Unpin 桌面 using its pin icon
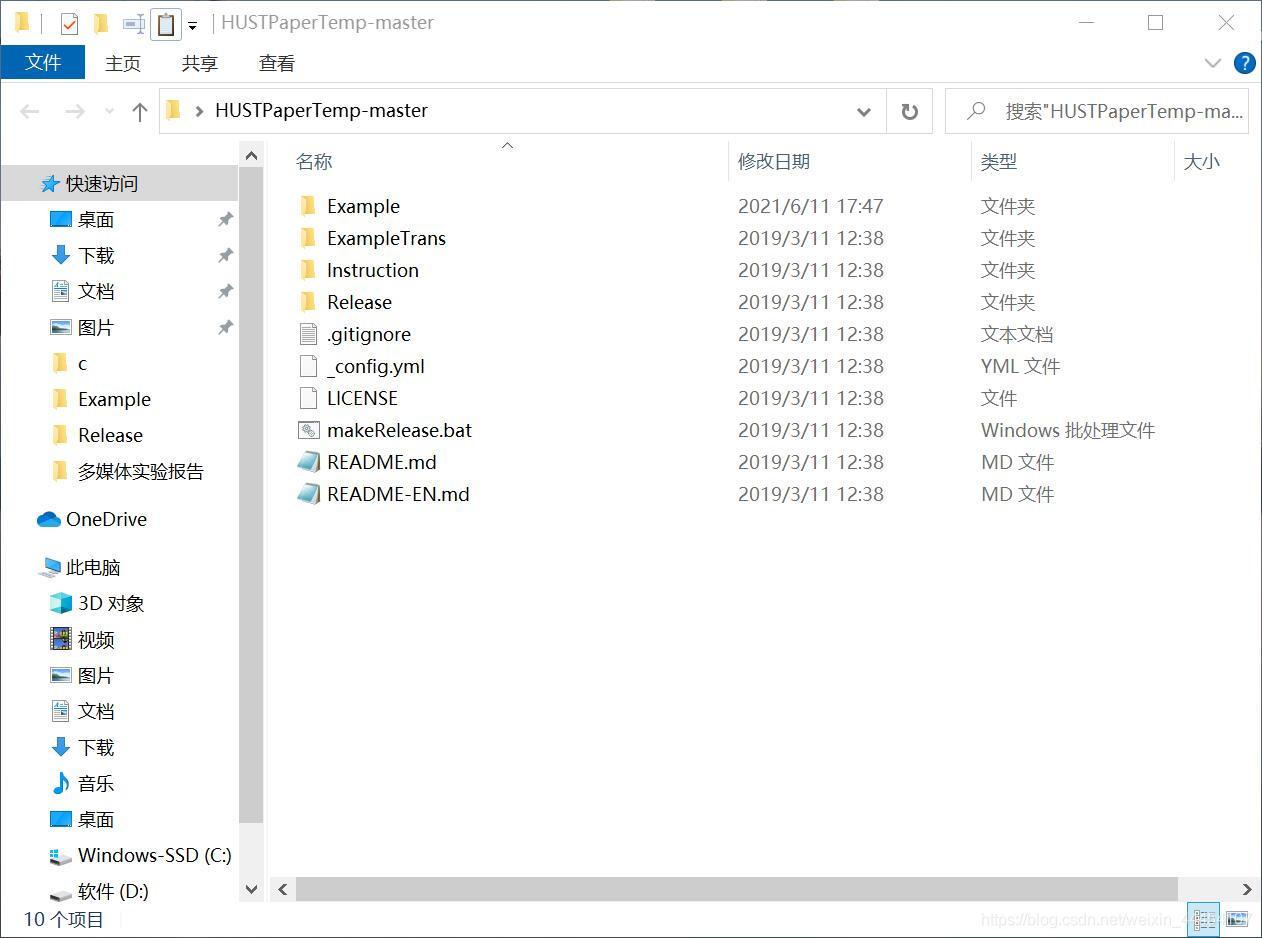 226,219
